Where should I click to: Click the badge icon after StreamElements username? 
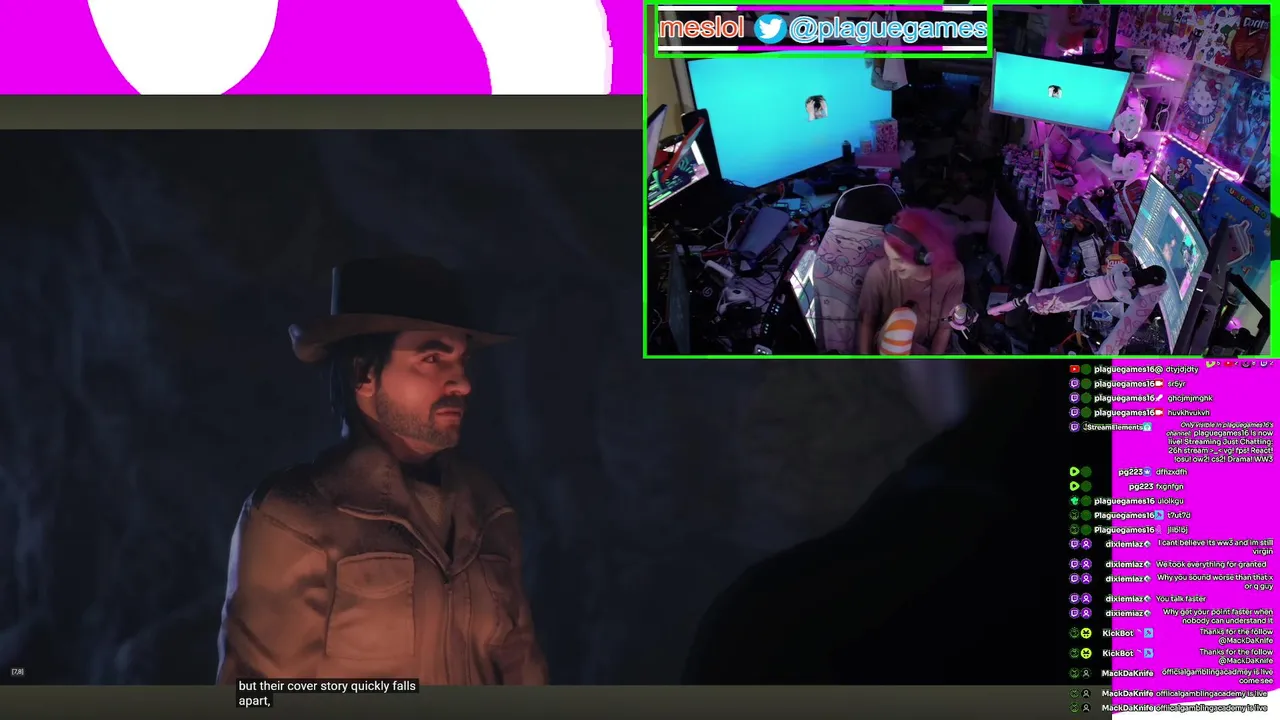1147,427
